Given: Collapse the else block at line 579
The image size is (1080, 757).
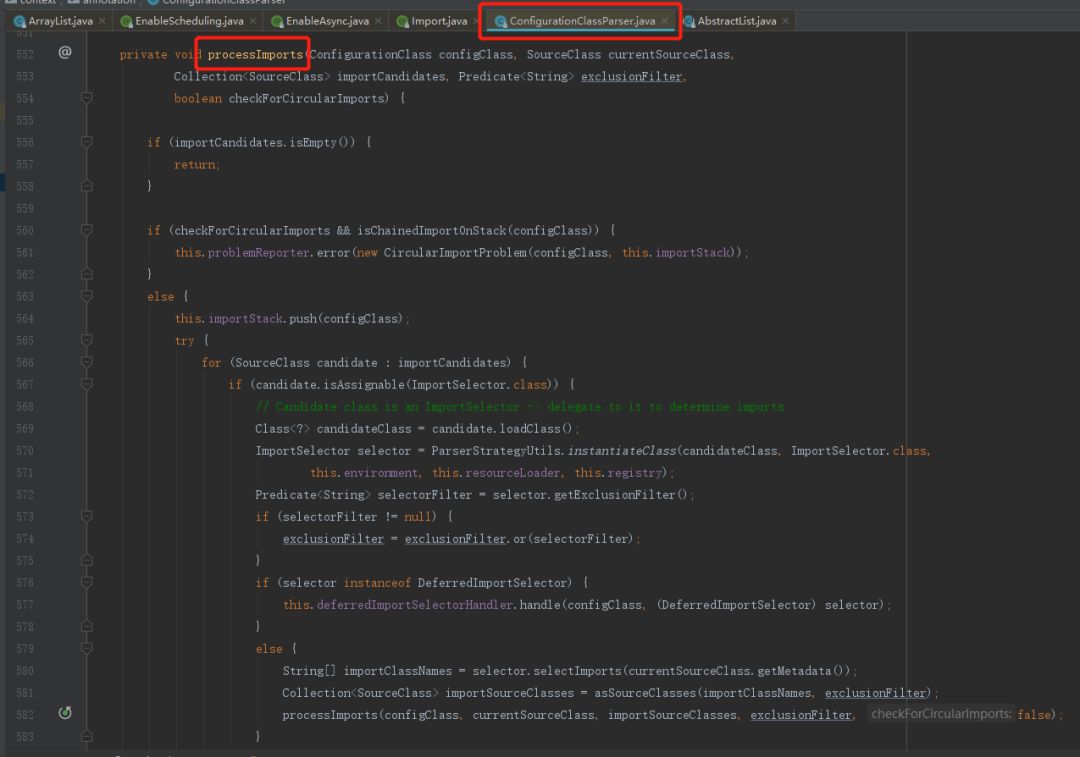Looking at the screenshot, I should tap(87, 648).
